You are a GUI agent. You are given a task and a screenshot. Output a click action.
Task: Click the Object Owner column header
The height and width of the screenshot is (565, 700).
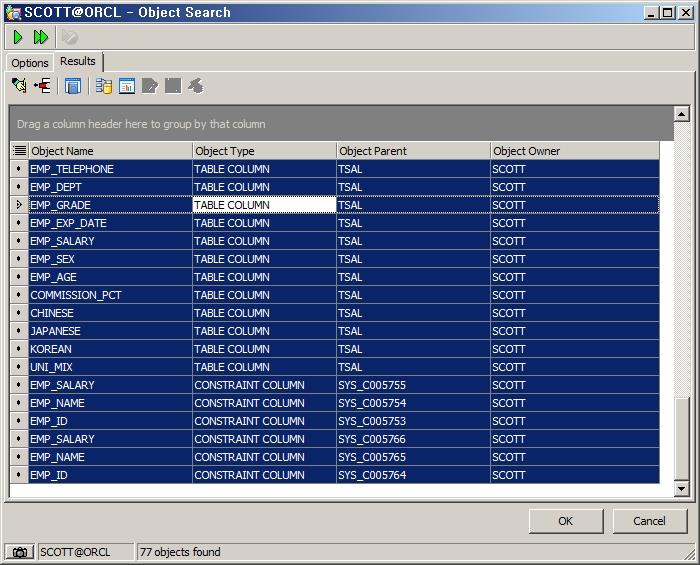tap(574, 151)
